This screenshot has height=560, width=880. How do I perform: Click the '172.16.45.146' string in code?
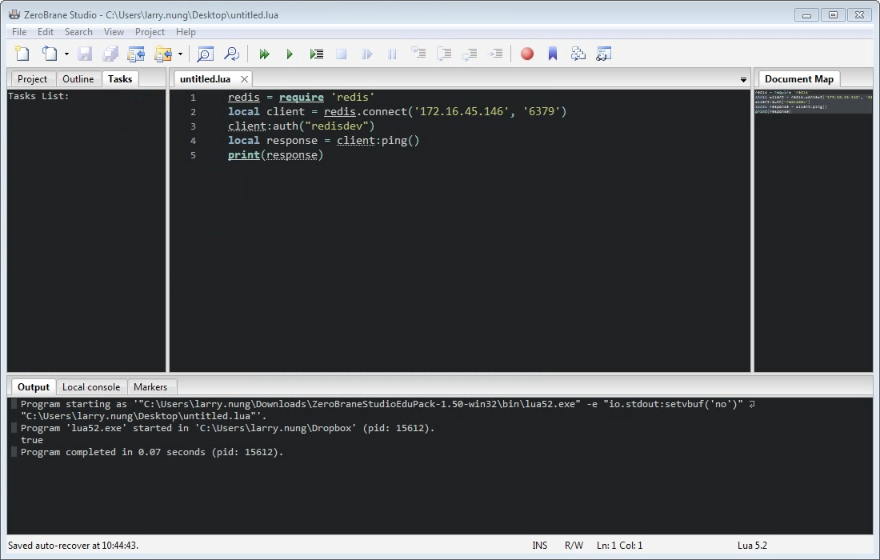click(x=462, y=112)
